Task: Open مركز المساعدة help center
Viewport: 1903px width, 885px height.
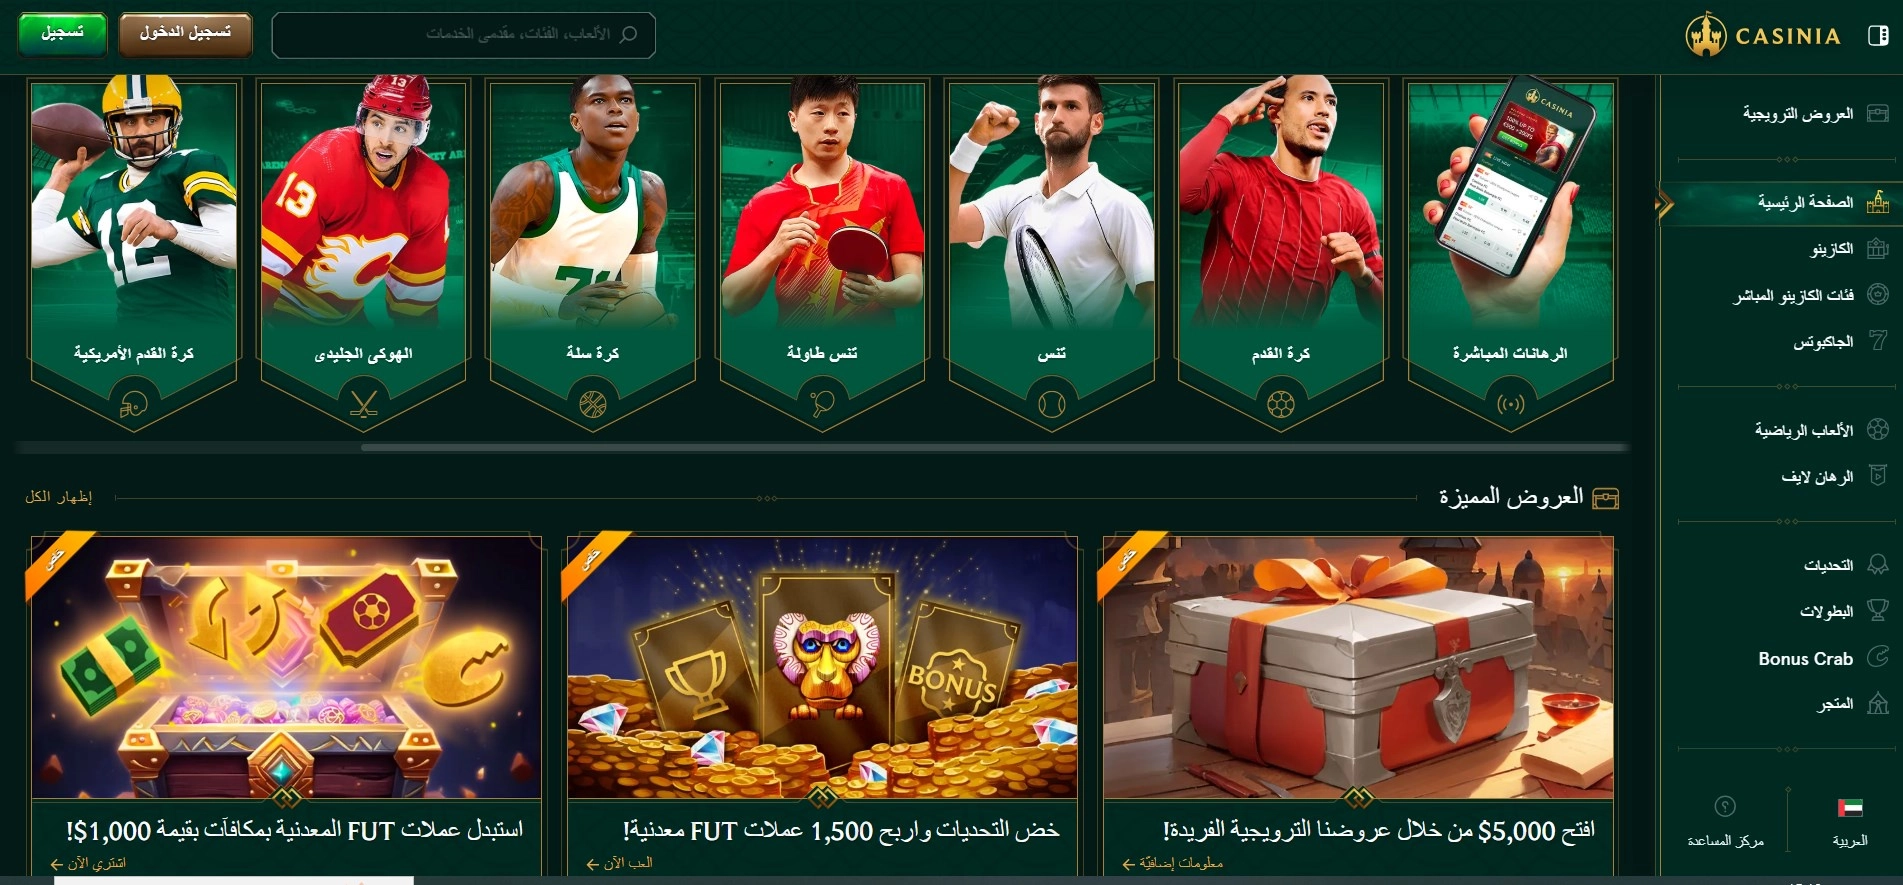Action: (1725, 820)
